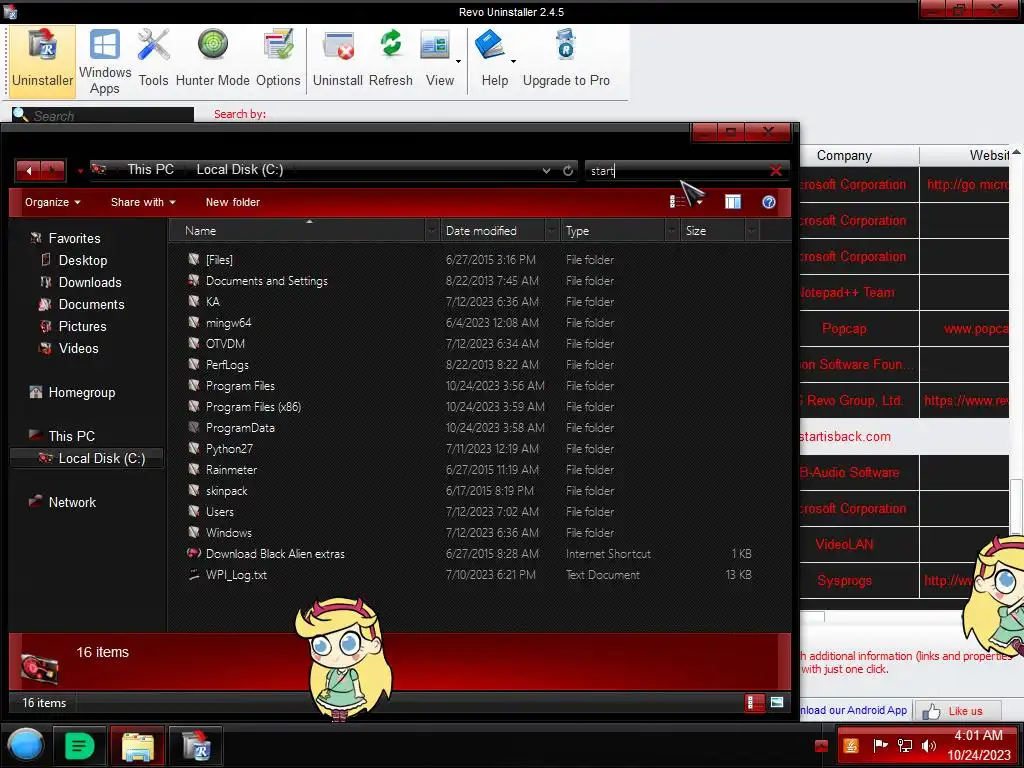
Task: Change the view layout in Explorer
Action: [x=677, y=202]
